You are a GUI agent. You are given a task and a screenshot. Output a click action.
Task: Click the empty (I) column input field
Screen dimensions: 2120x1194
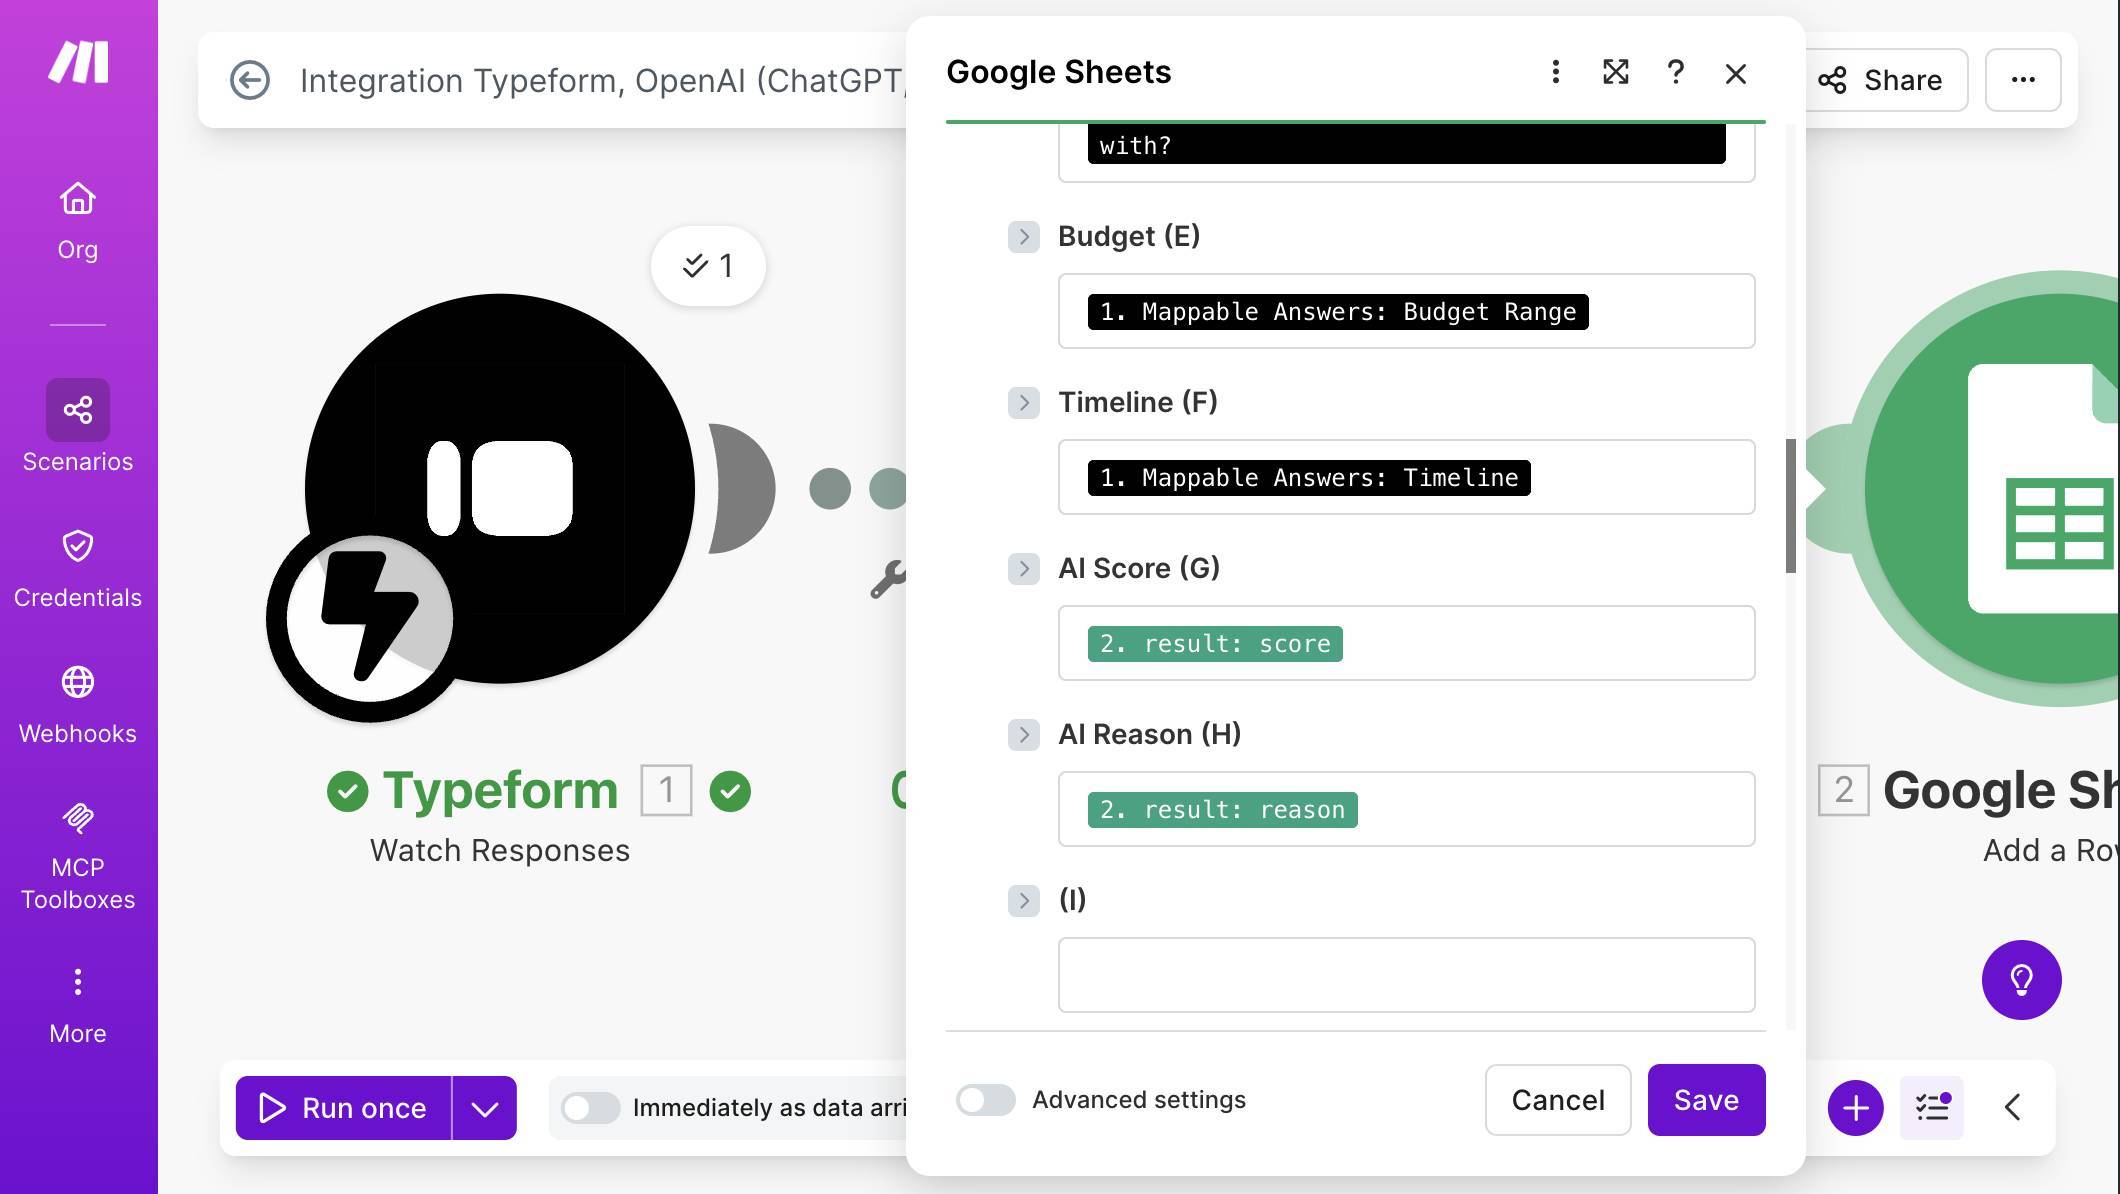coord(1405,975)
